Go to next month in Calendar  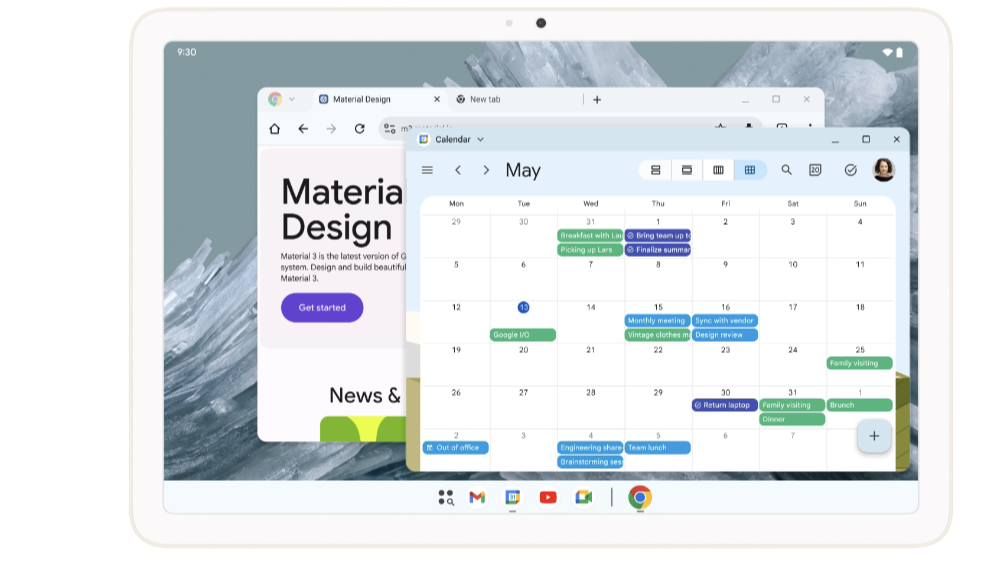(486, 170)
